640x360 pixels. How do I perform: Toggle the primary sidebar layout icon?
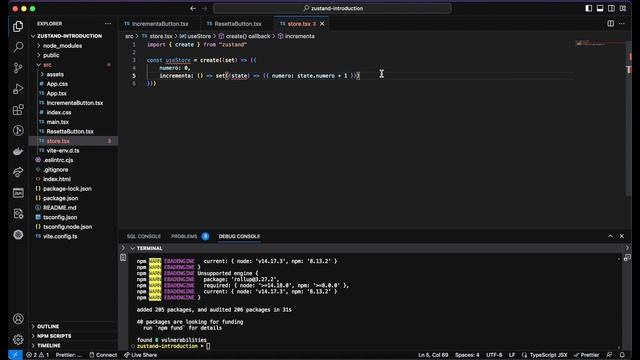(589, 8)
